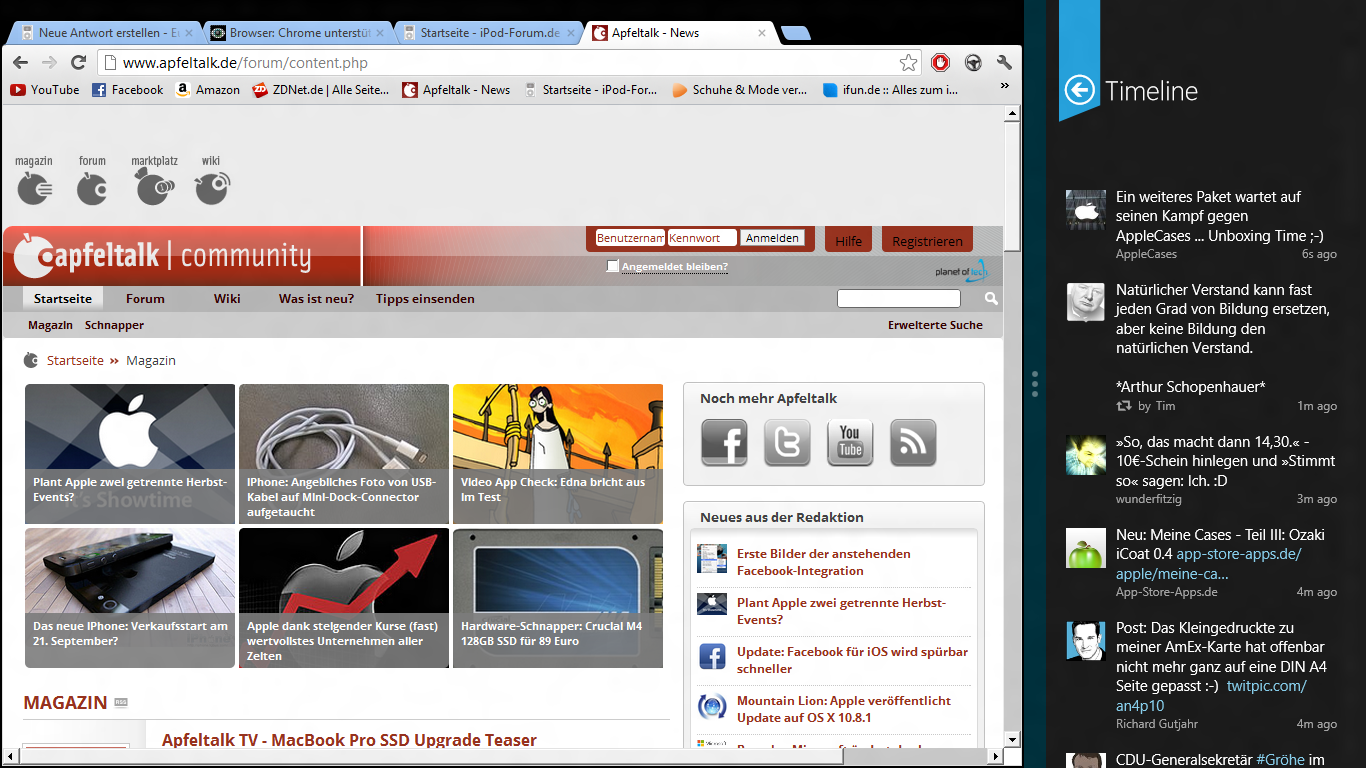Open app-store-apps.de link in Timeline
This screenshot has height=768, width=1366.
(1208, 564)
